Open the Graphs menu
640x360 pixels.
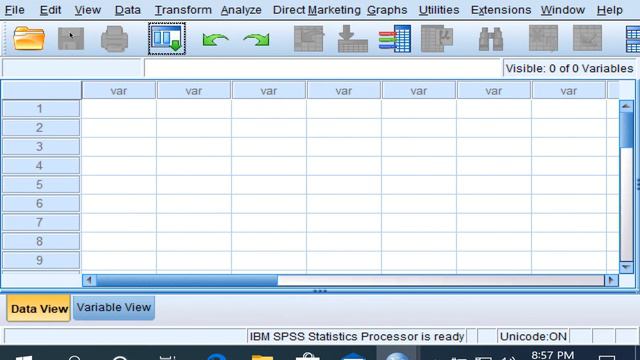pos(387,10)
